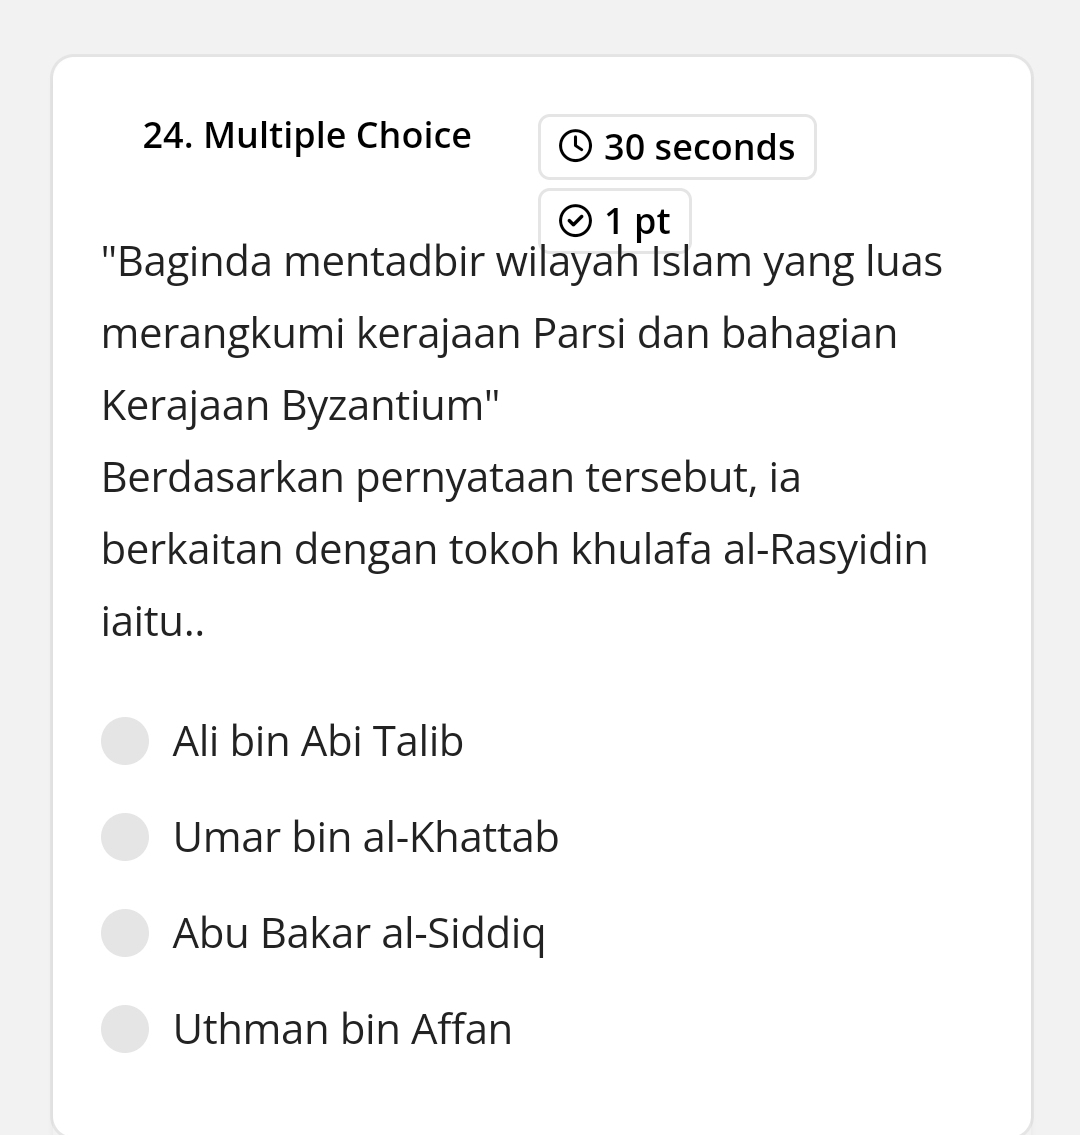Click the "30 seconds" timer text
1080x1135 pixels.
coord(699,147)
